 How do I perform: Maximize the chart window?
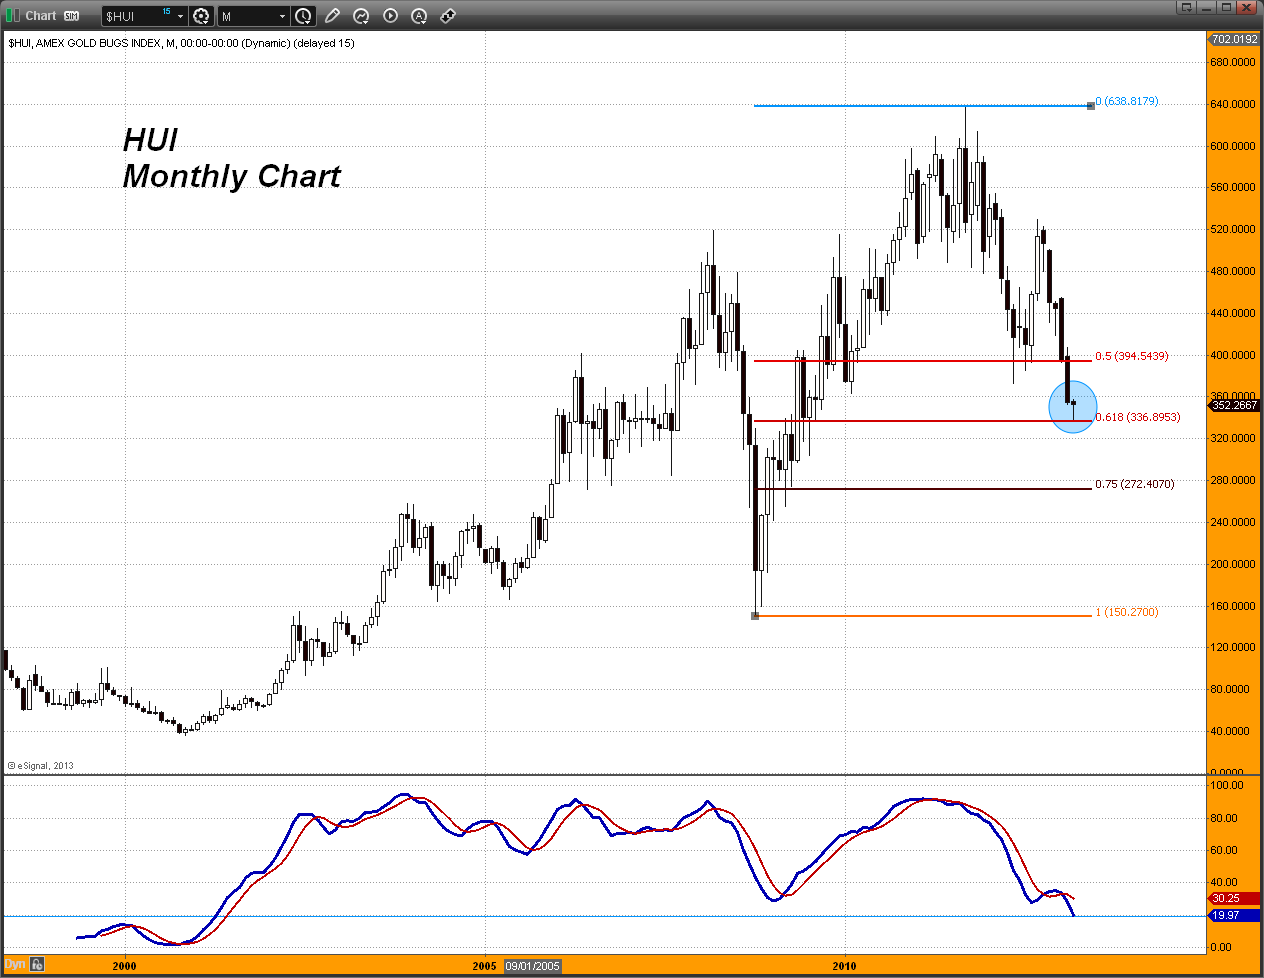click(x=1226, y=8)
